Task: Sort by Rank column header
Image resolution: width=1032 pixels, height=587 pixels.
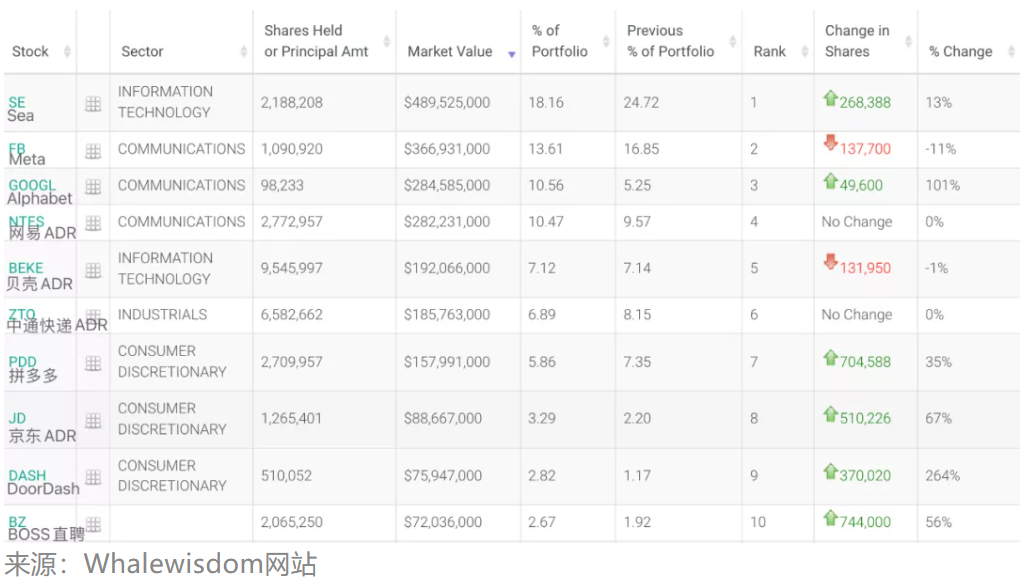Action: pyautogui.click(x=769, y=51)
